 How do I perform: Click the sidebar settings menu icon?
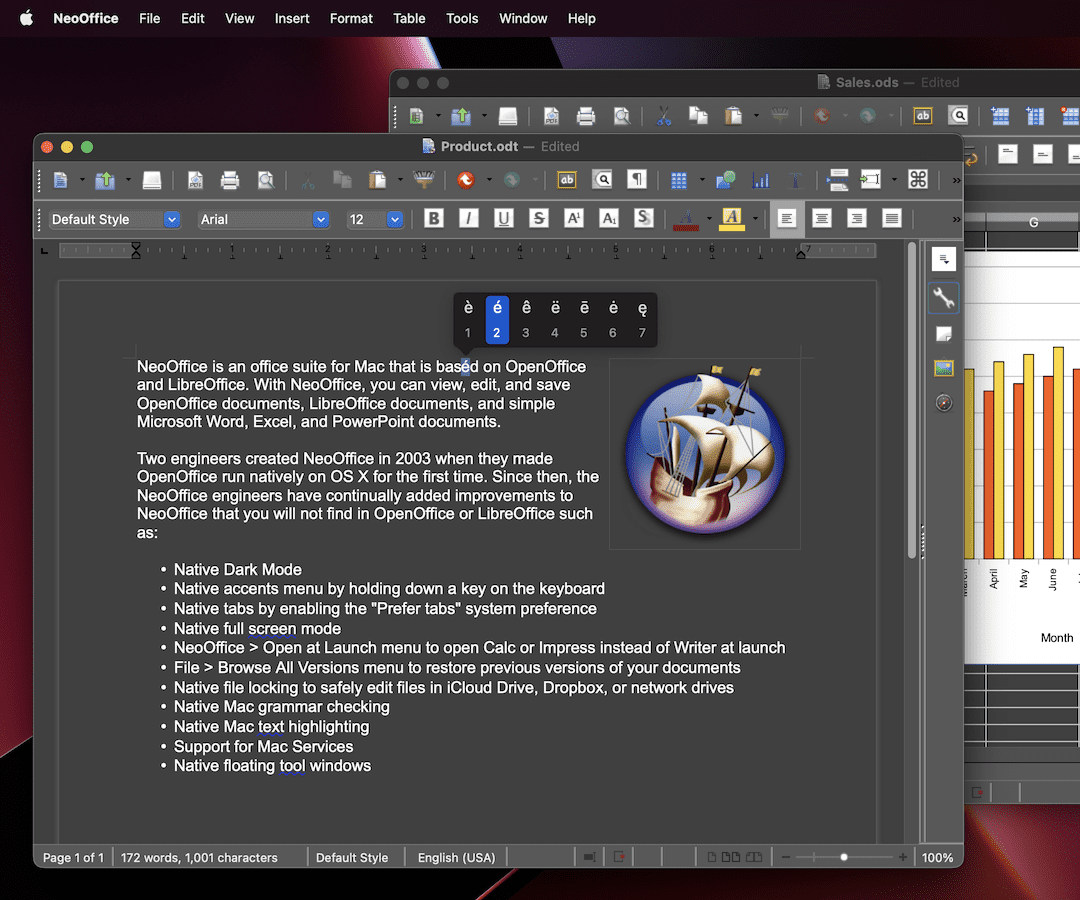click(944, 260)
